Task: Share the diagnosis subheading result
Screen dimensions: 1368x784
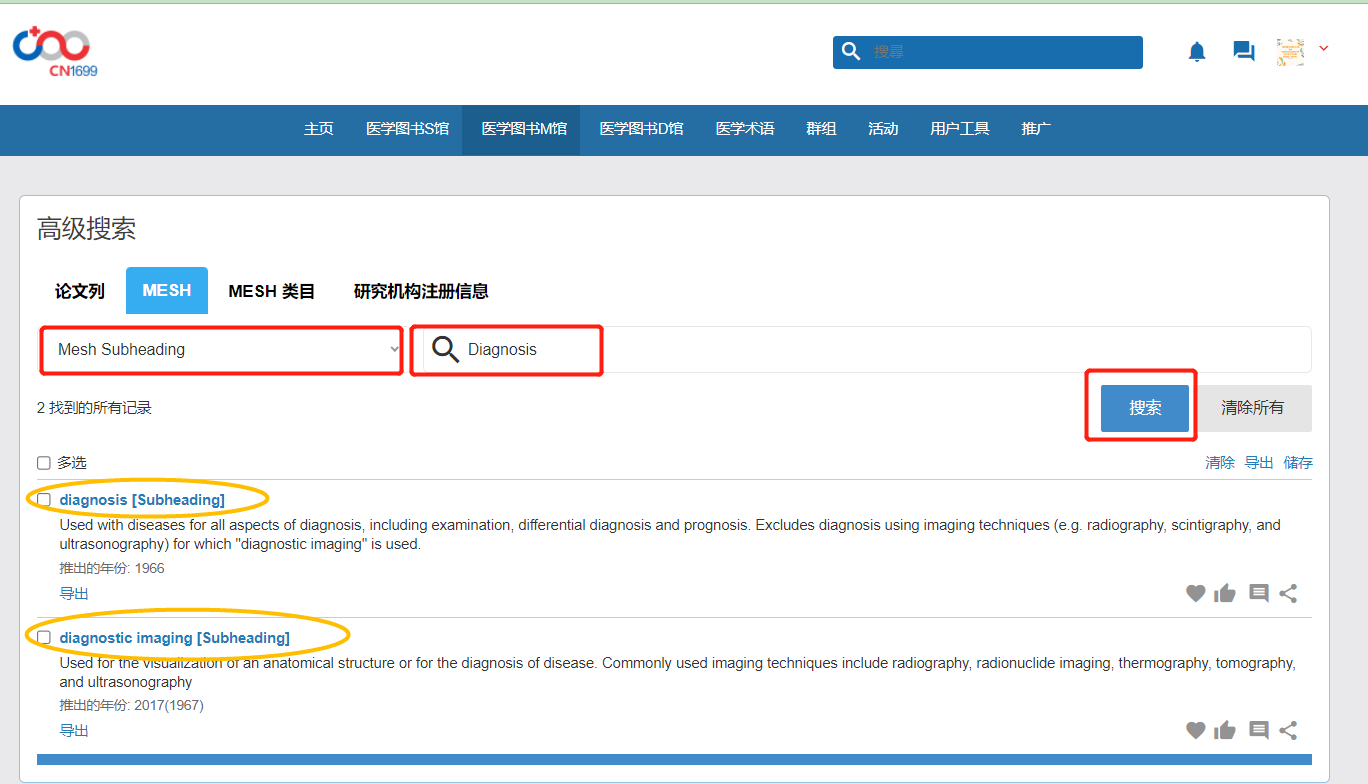Action: click(1289, 594)
